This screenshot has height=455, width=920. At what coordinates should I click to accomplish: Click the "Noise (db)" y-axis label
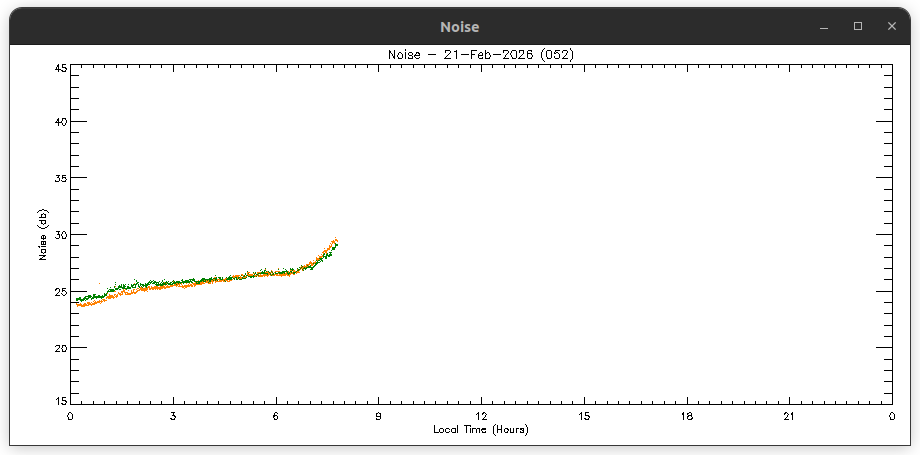point(43,235)
